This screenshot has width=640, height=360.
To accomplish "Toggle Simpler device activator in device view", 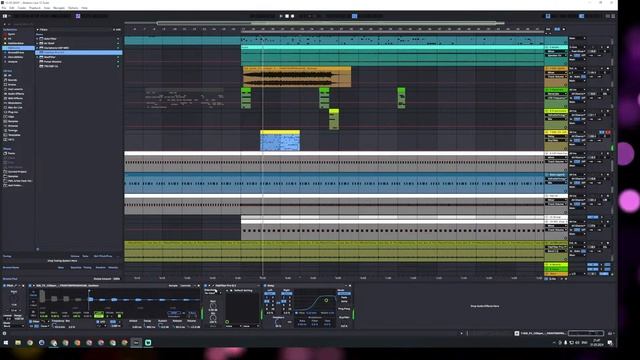I will click(x=31, y=286).
